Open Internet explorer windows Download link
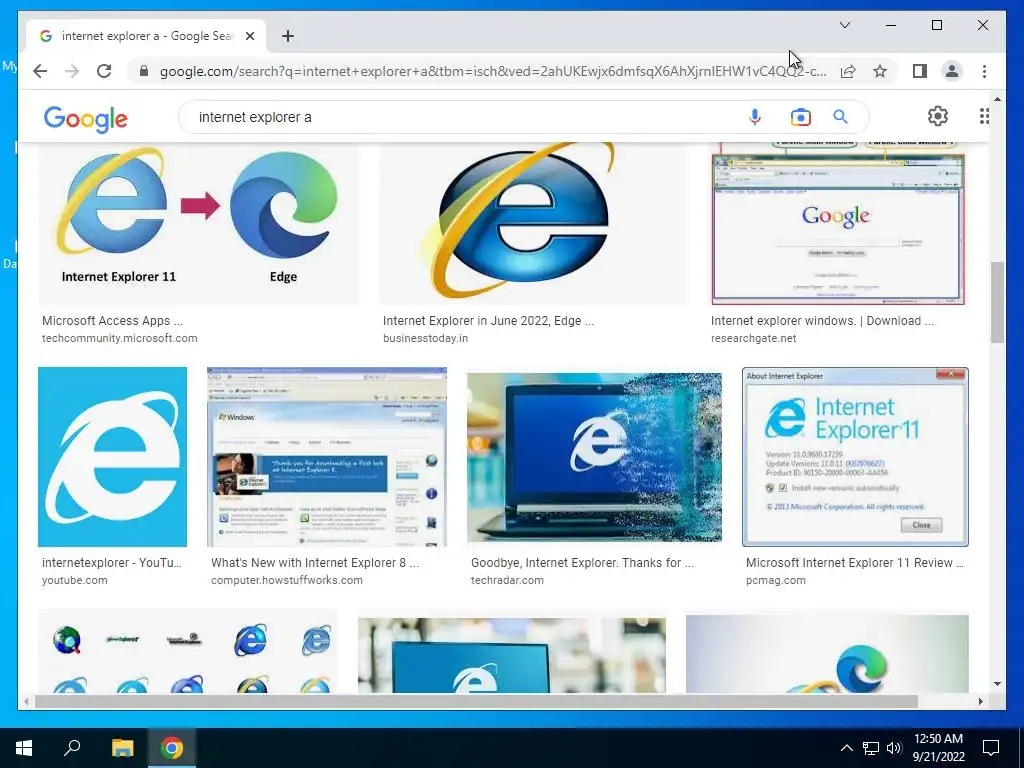 coord(822,321)
